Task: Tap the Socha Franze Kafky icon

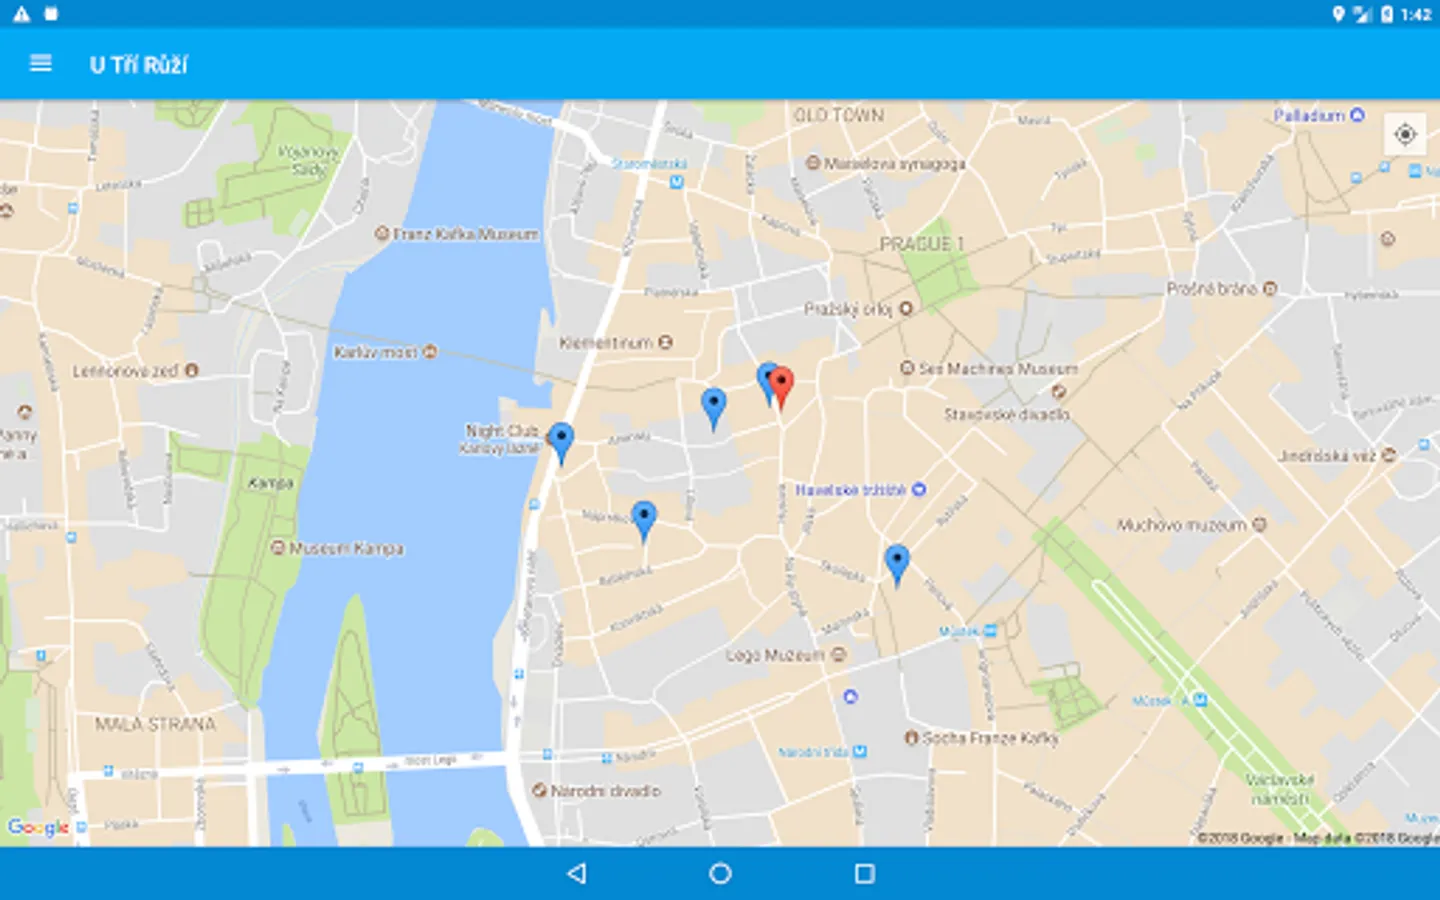Action: (911, 738)
